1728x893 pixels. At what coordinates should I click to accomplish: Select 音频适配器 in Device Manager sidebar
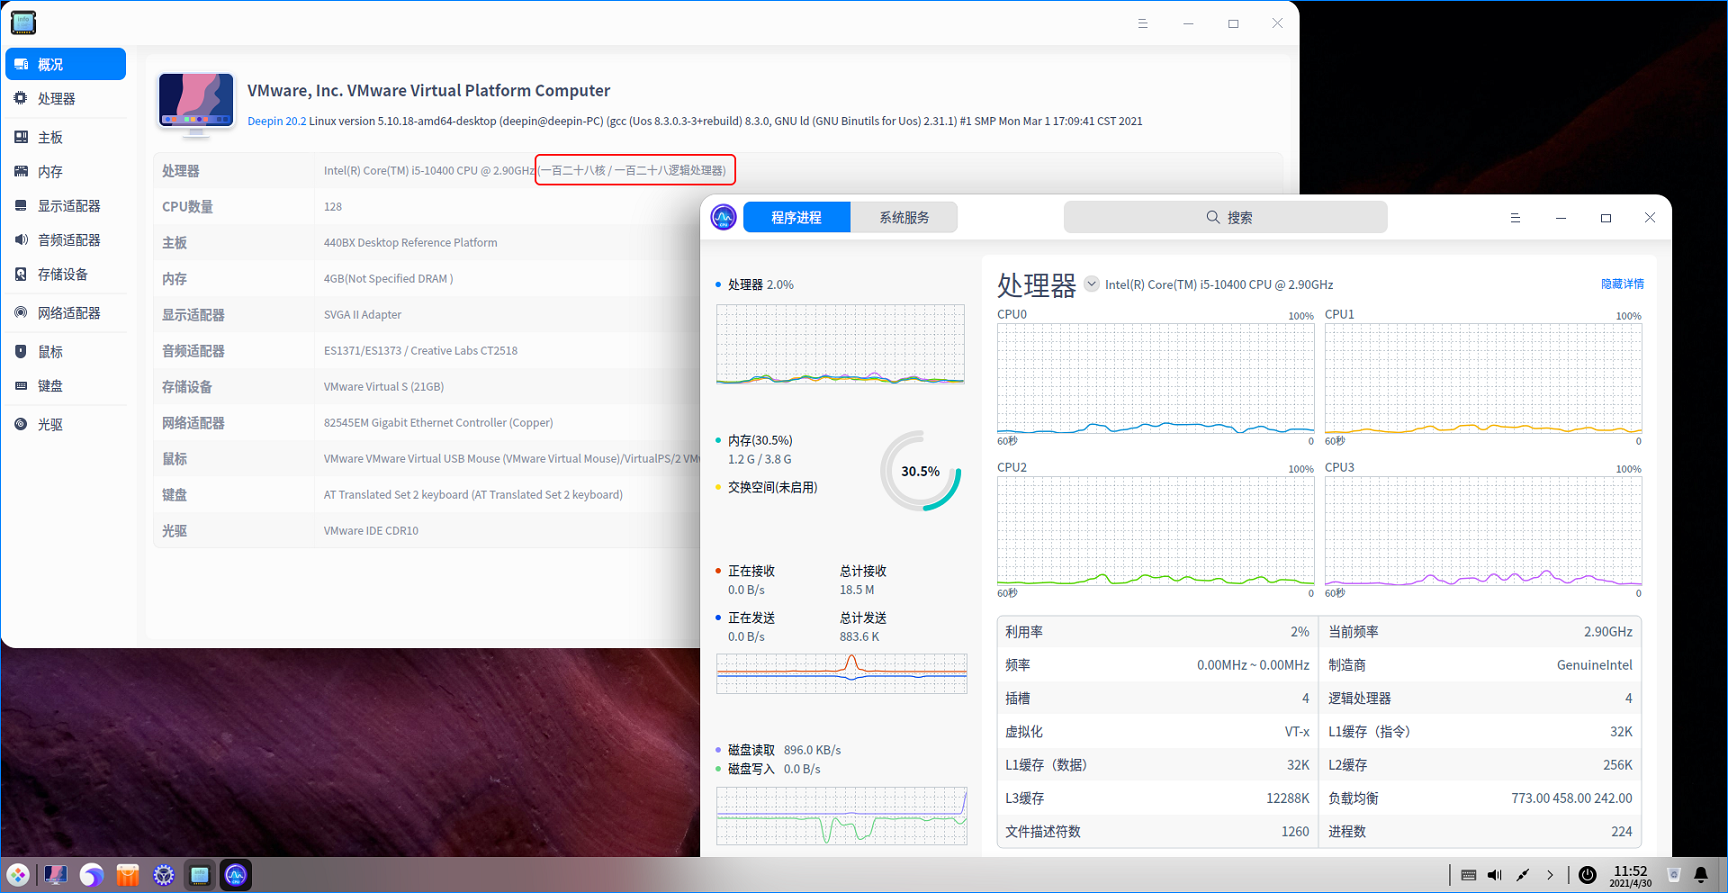pos(66,240)
